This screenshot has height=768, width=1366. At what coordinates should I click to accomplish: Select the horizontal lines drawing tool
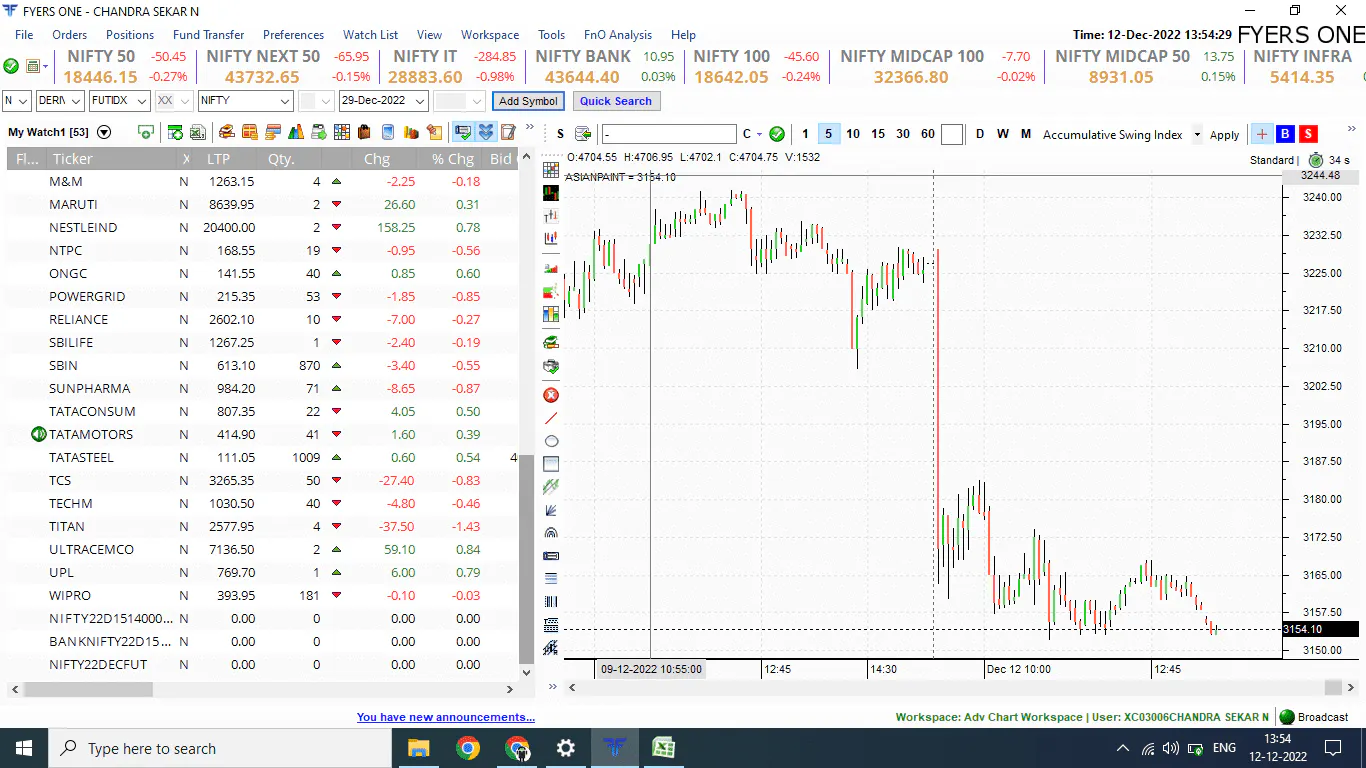[551, 578]
